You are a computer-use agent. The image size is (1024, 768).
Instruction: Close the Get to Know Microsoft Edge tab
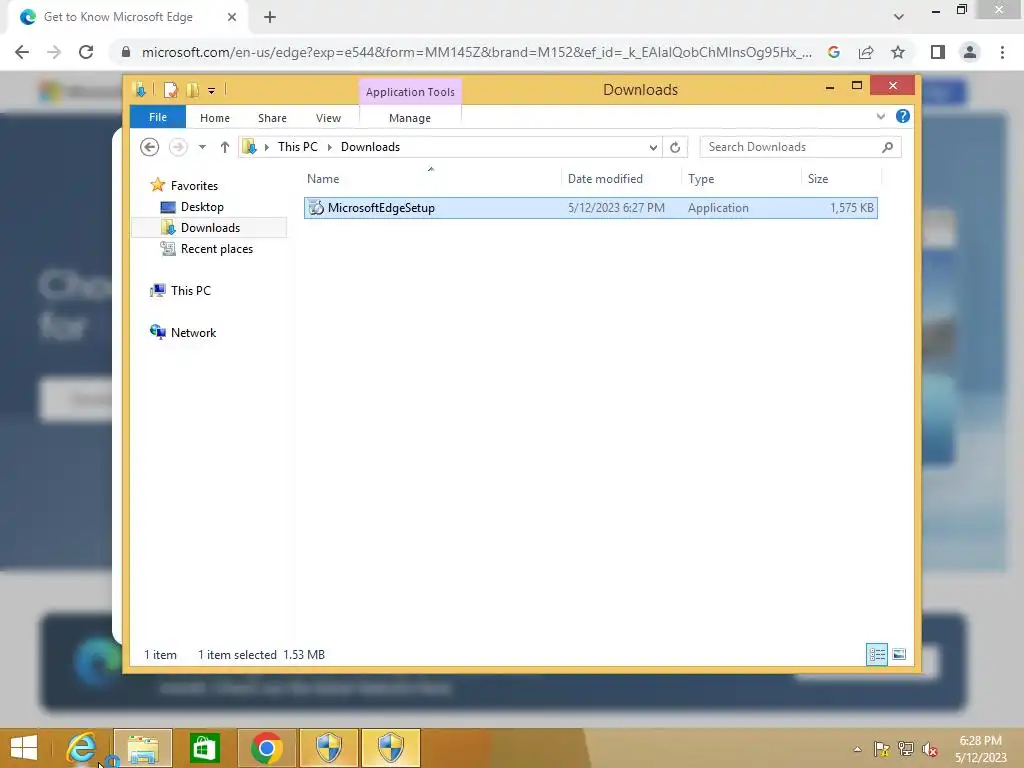coord(232,18)
